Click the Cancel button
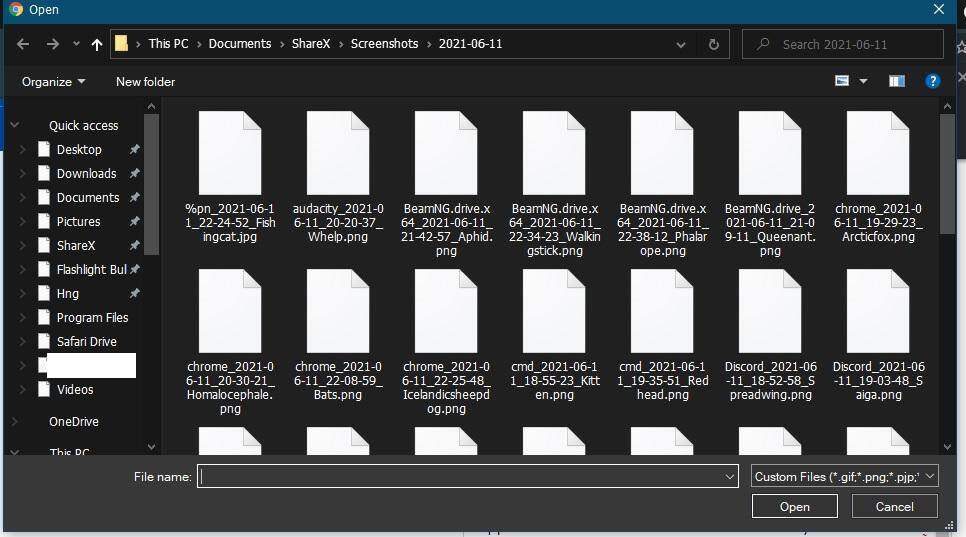This screenshot has height=537, width=966. 894,507
